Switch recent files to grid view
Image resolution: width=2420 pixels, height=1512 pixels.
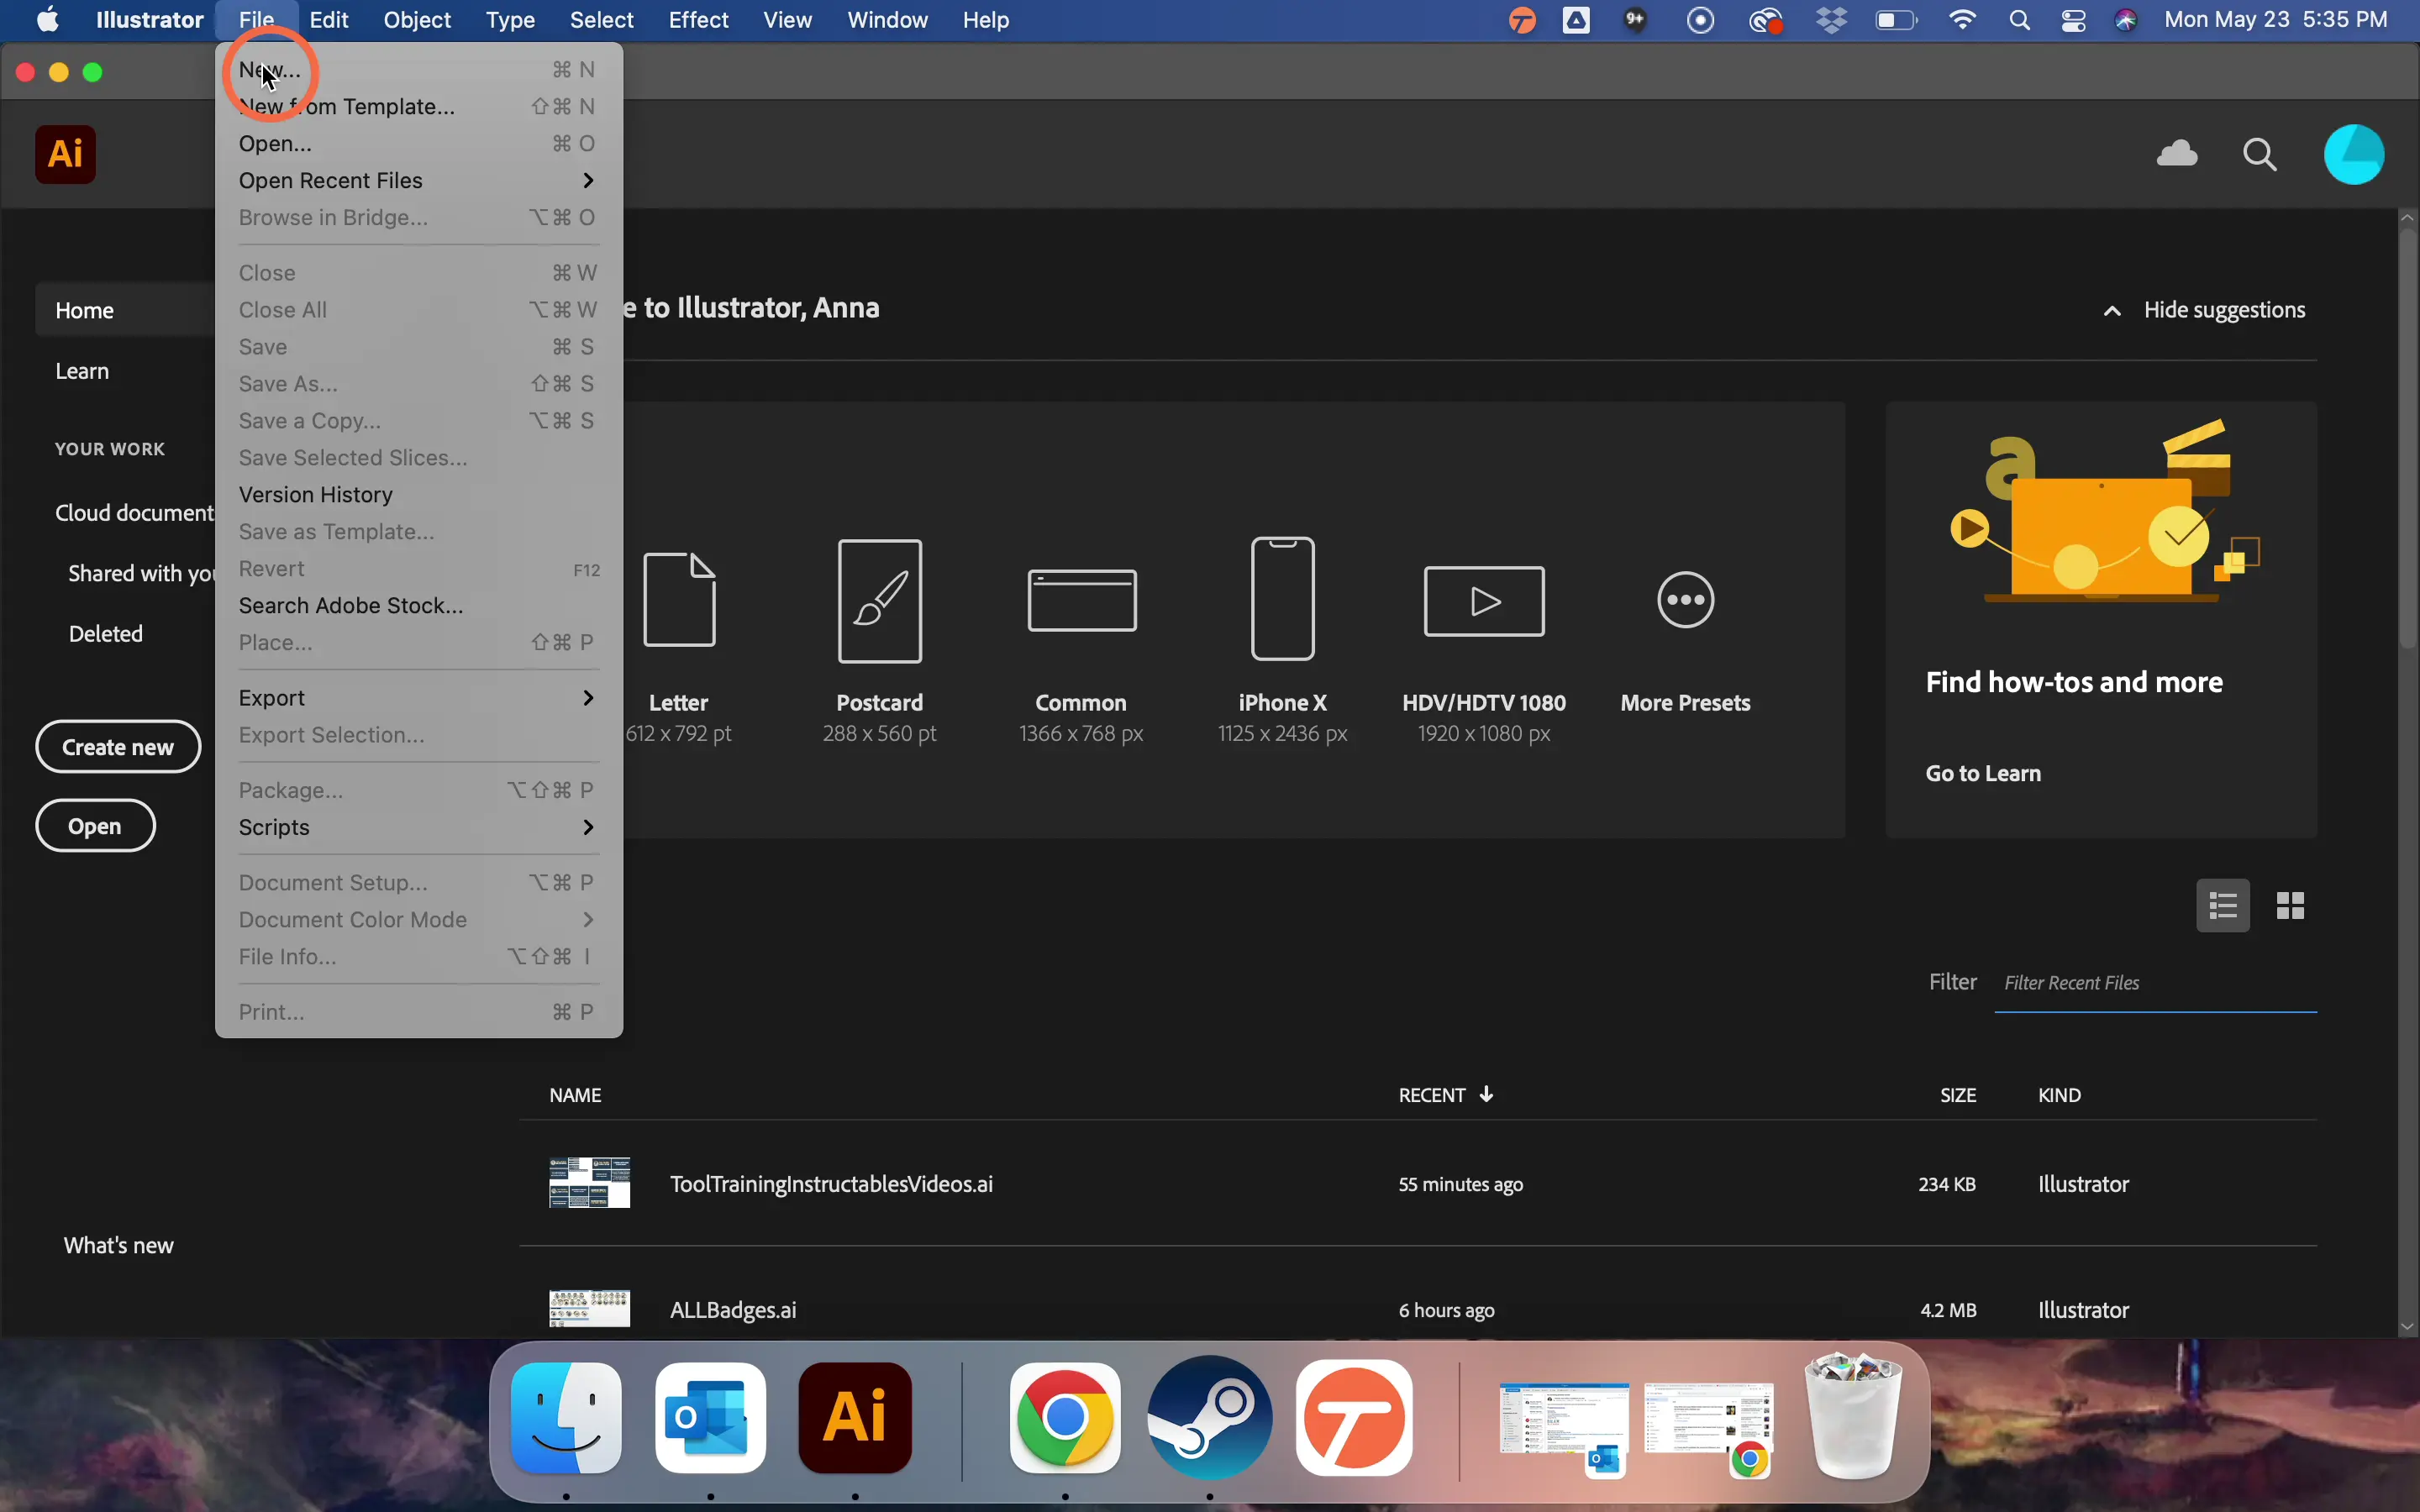[x=2290, y=905]
